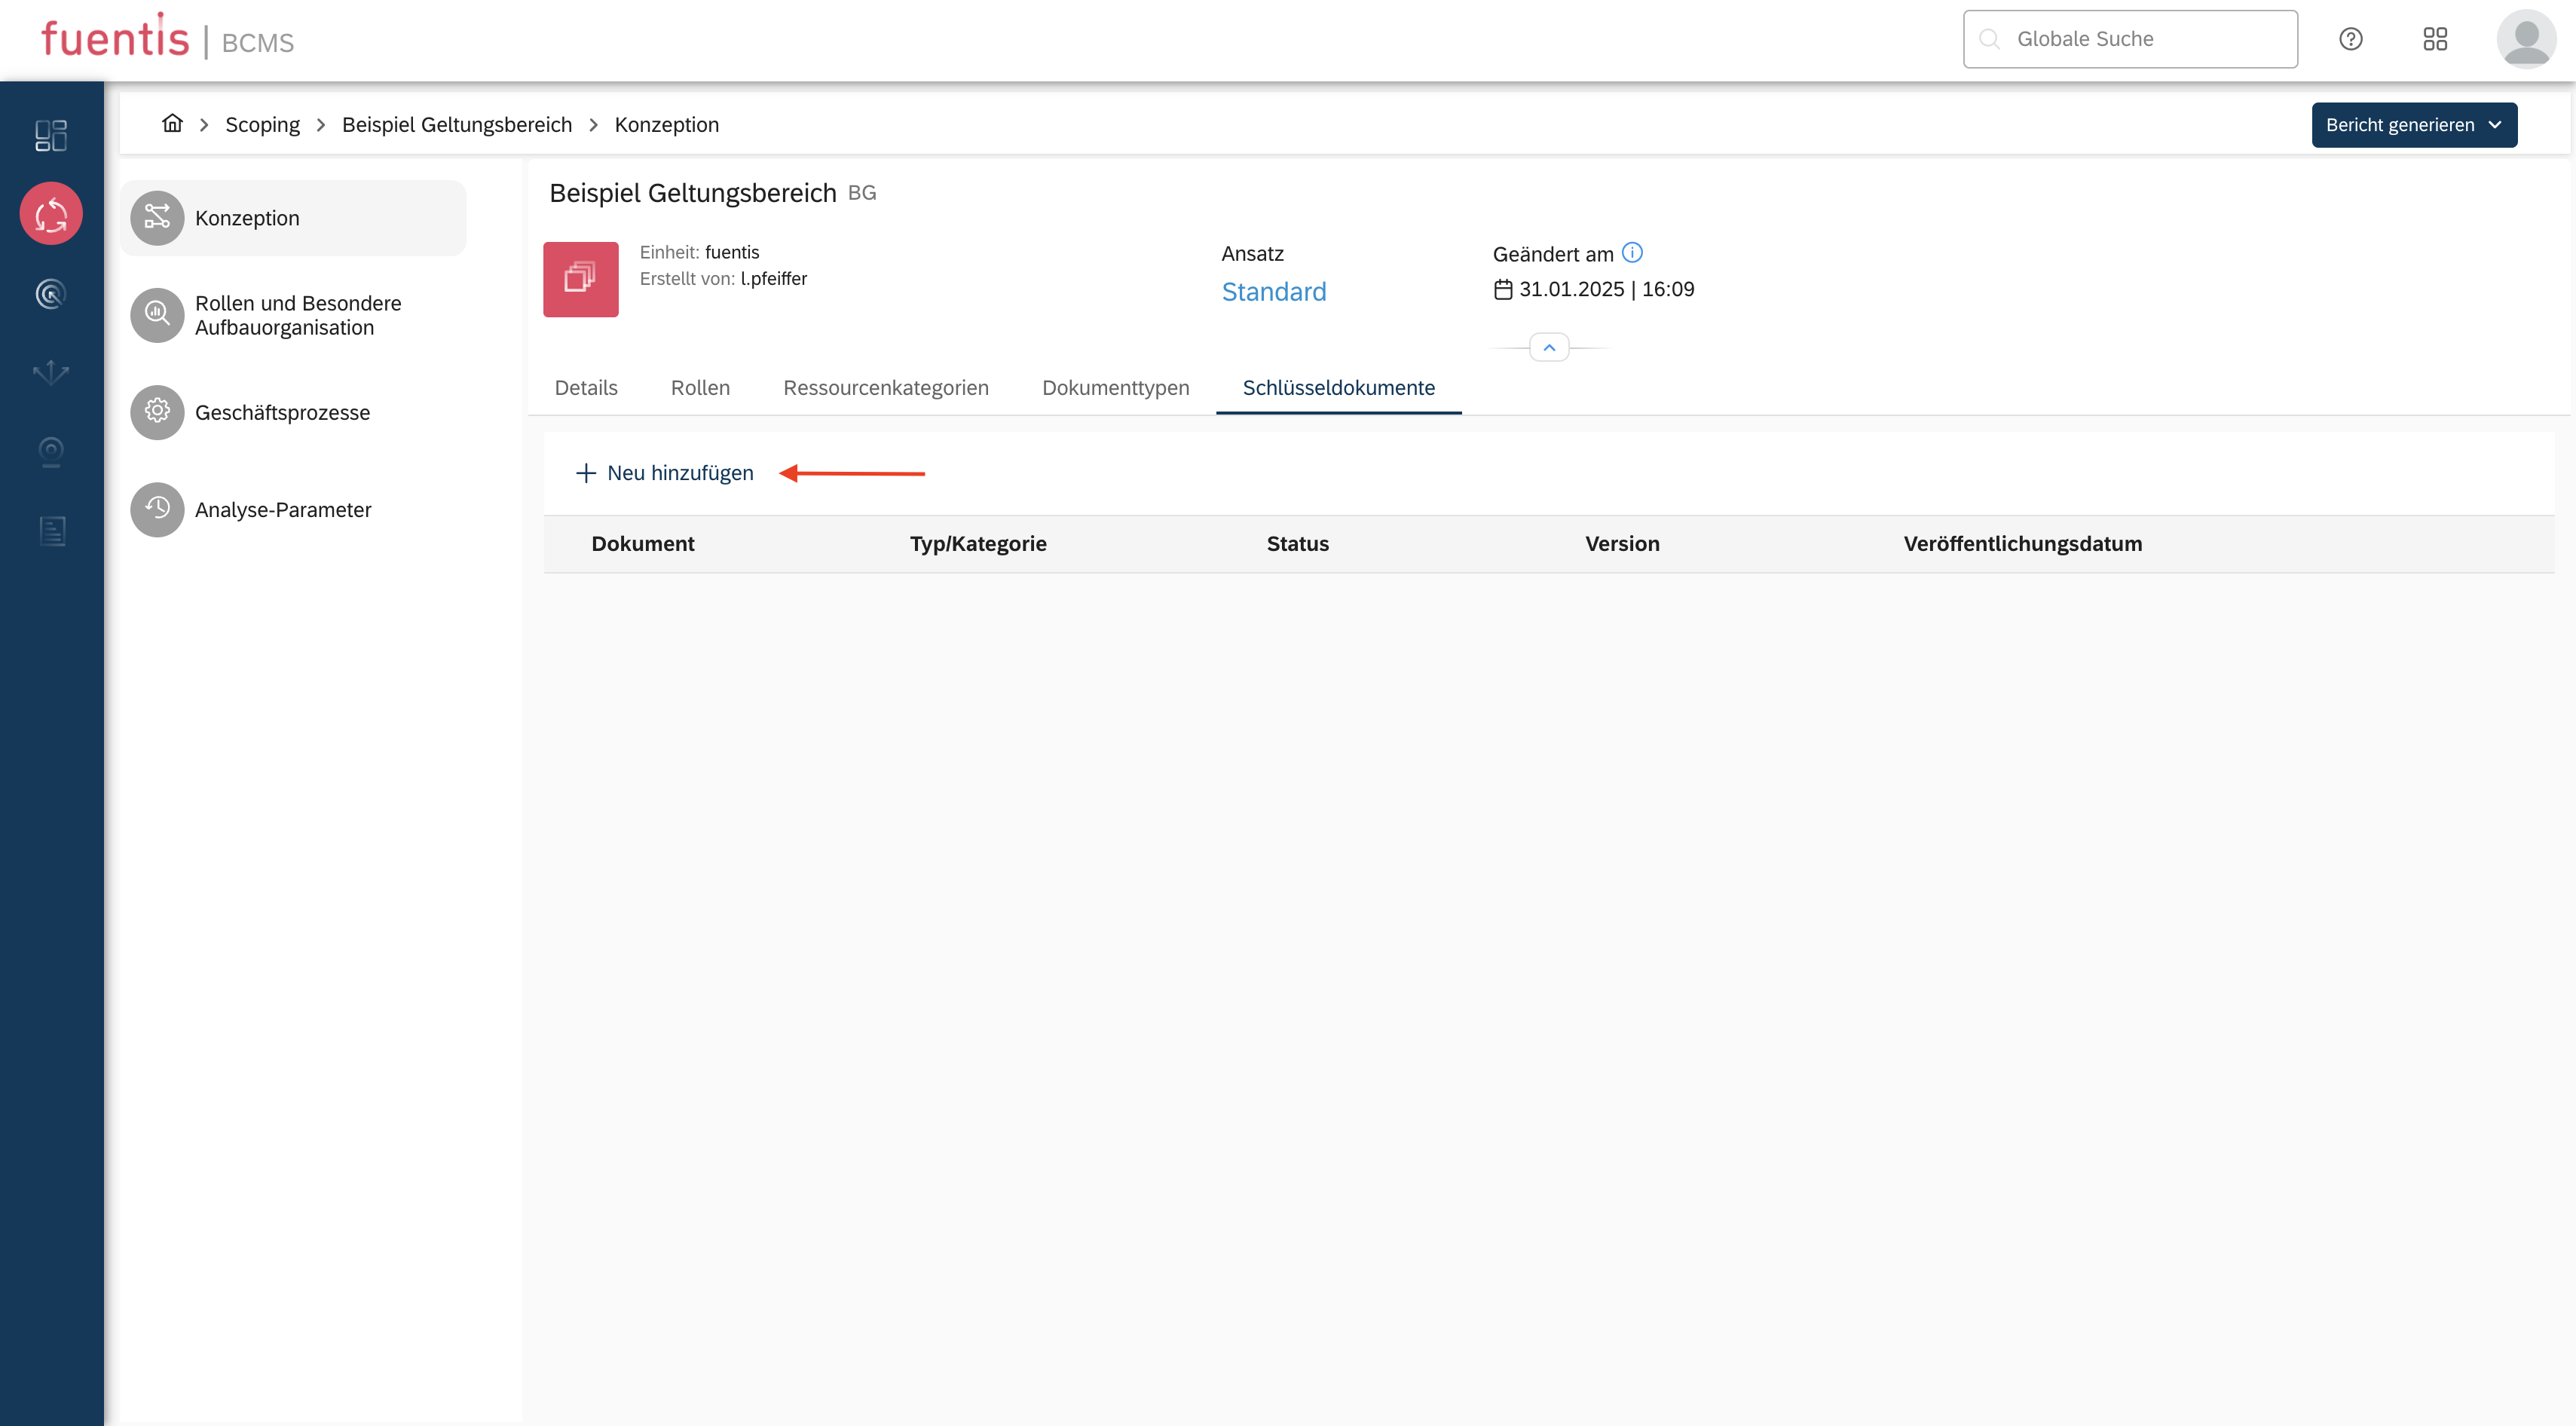Click the help question mark icon
This screenshot has height=1426, width=2576.
[2350, 39]
